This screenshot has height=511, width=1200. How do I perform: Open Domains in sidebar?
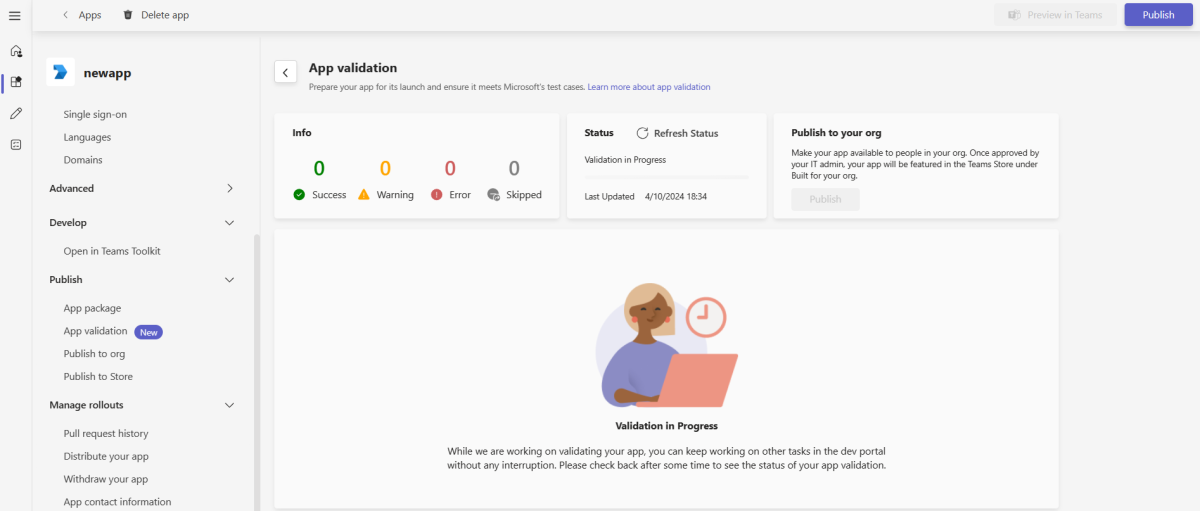click(x=83, y=160)
